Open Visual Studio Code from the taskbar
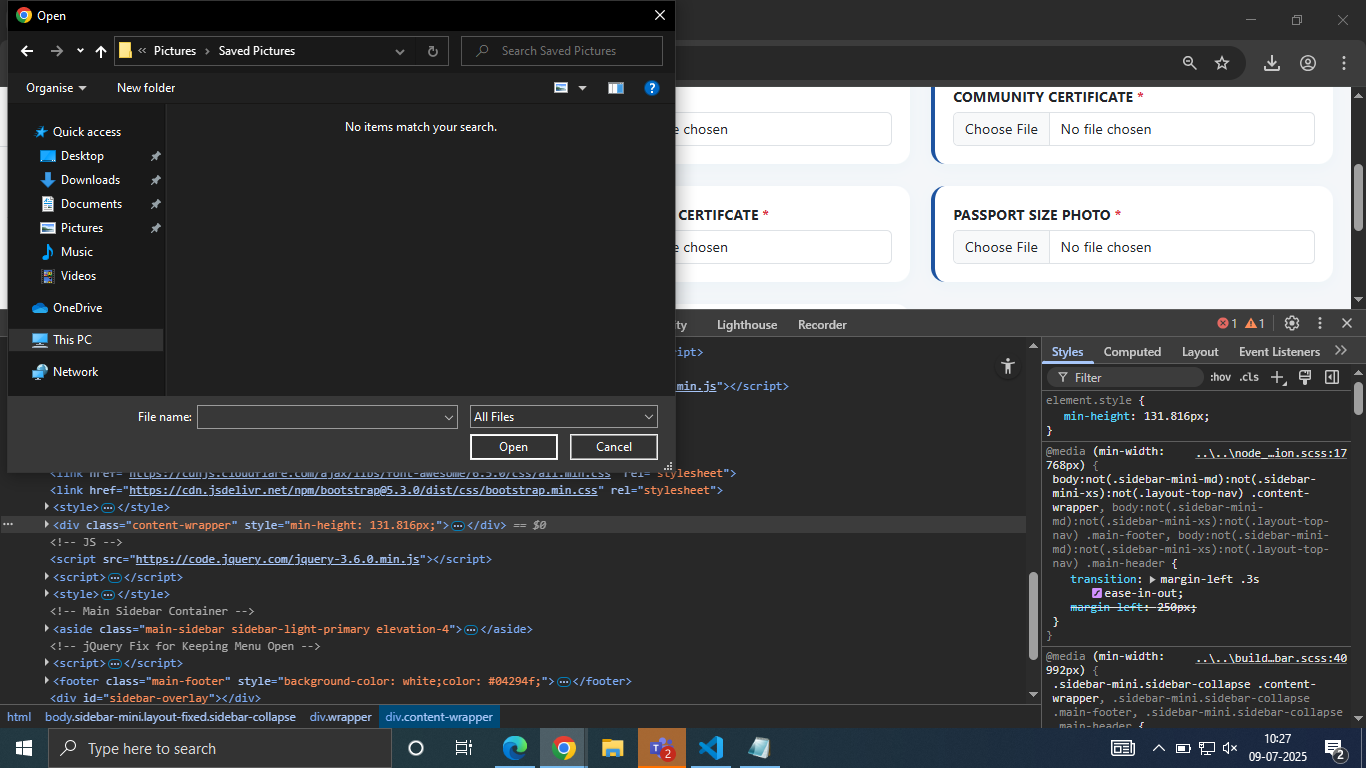1366x768 pixels. (710, 748)
